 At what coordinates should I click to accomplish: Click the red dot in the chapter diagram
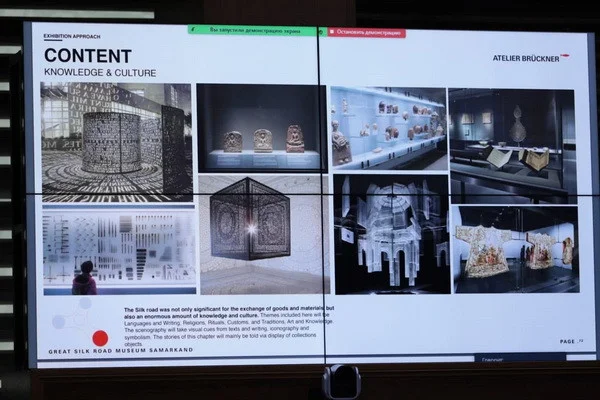tap(100, 338)
